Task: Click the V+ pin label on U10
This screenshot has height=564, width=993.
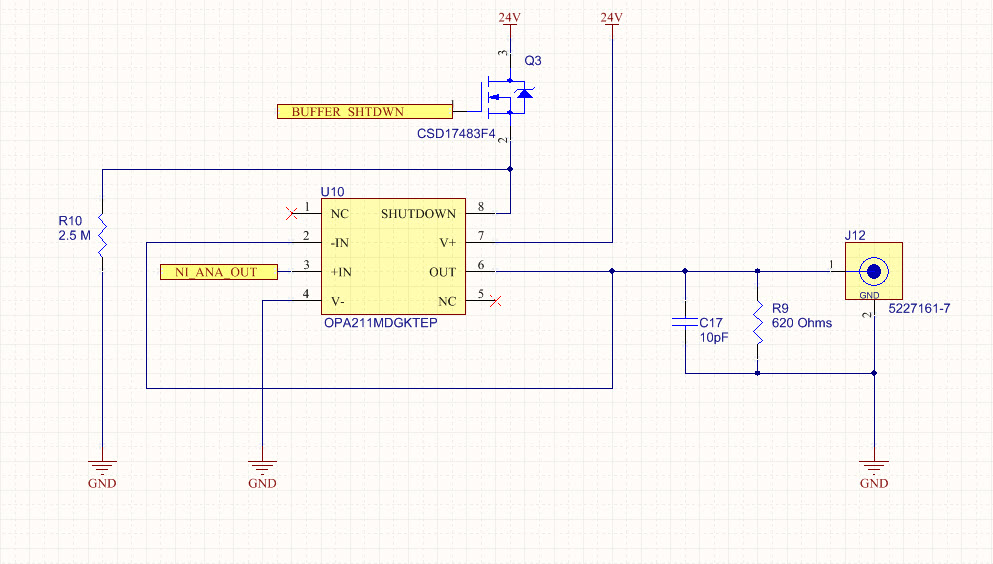Action: point(448,243)
